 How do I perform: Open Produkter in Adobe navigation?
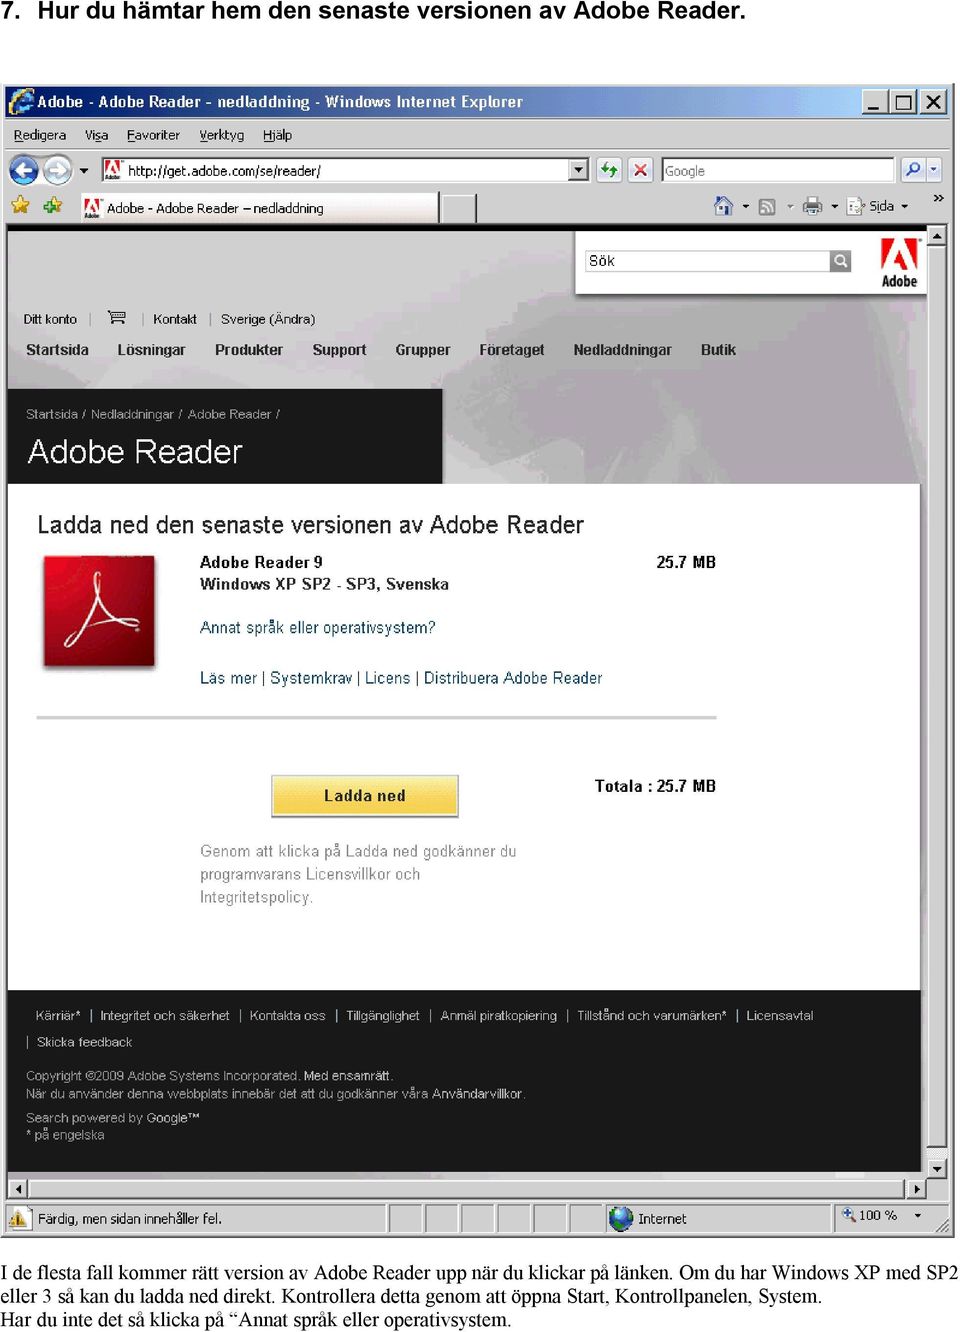(249, 350)
